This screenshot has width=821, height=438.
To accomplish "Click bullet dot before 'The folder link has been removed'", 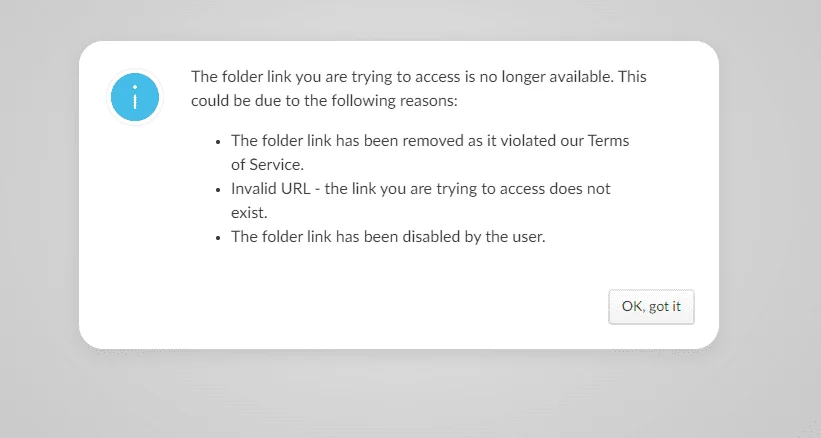I will [218, 142].
